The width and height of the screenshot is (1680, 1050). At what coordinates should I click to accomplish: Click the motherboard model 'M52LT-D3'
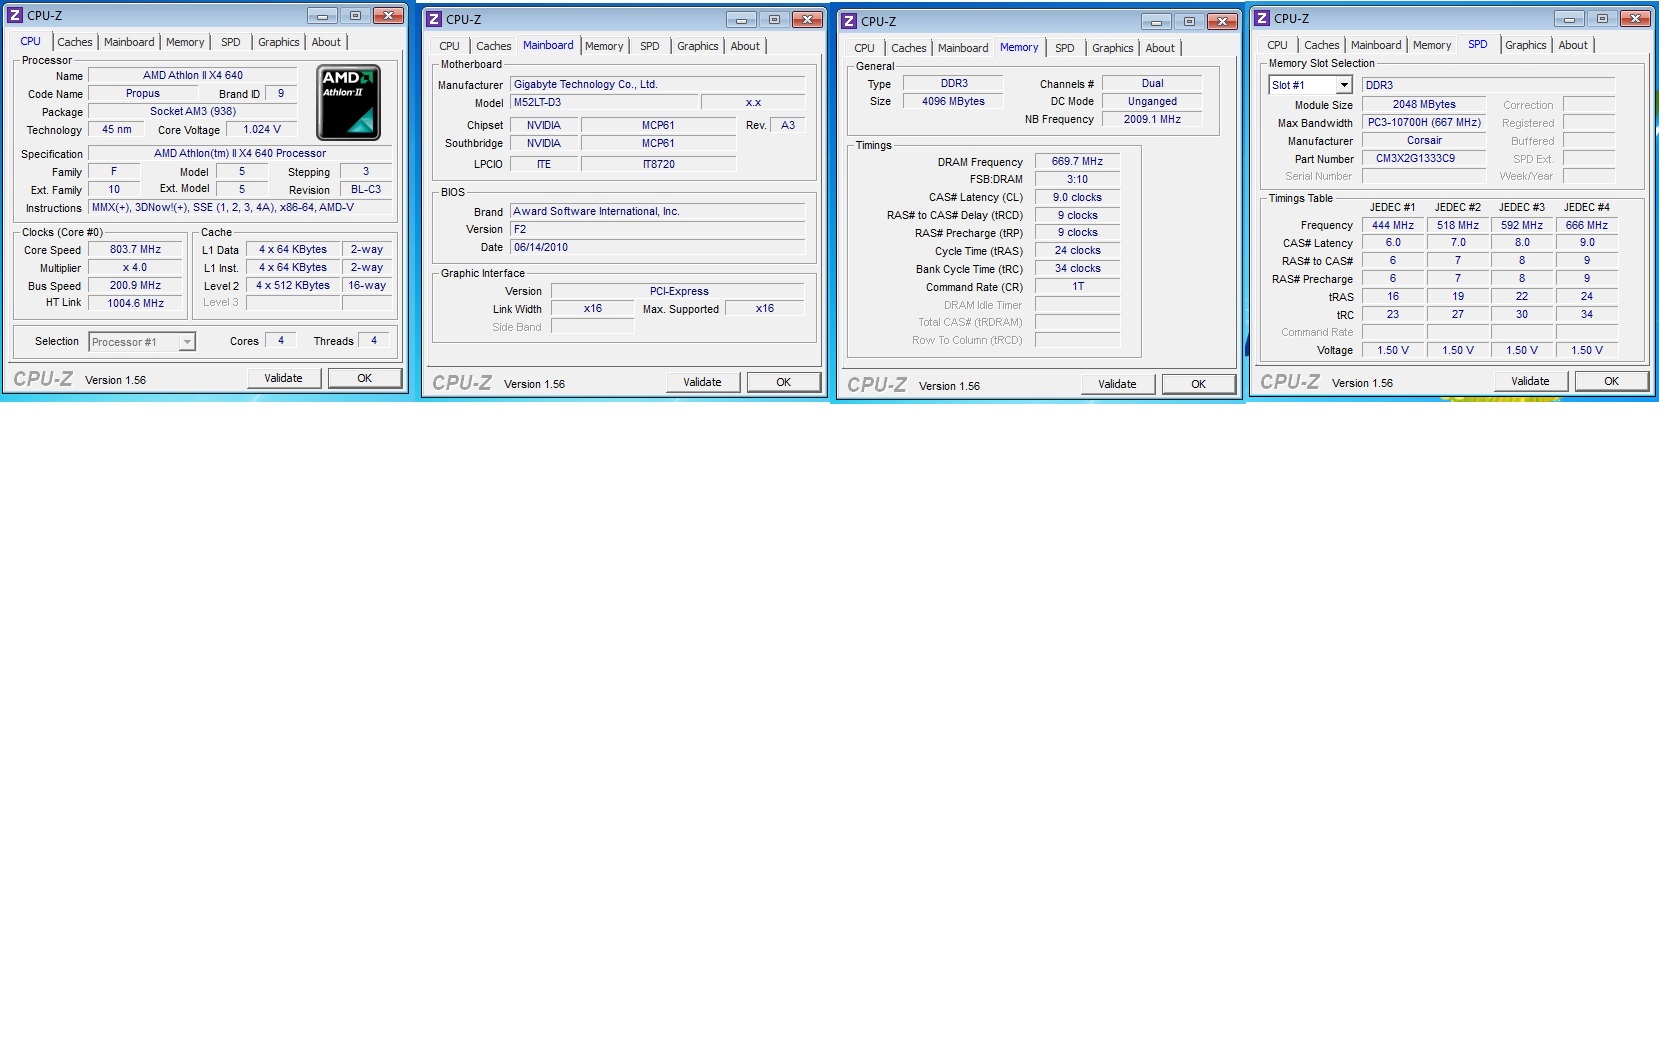click(x=602, y=102)
